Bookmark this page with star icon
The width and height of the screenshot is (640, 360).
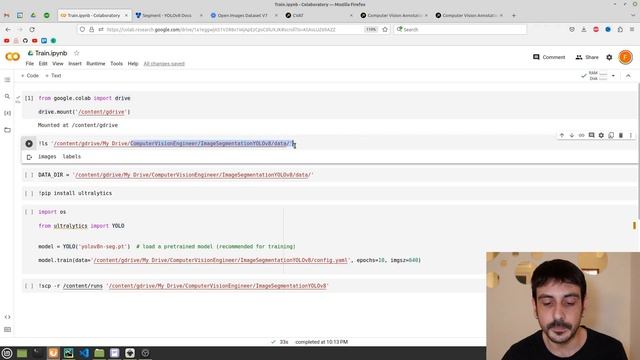pos(385,29)
